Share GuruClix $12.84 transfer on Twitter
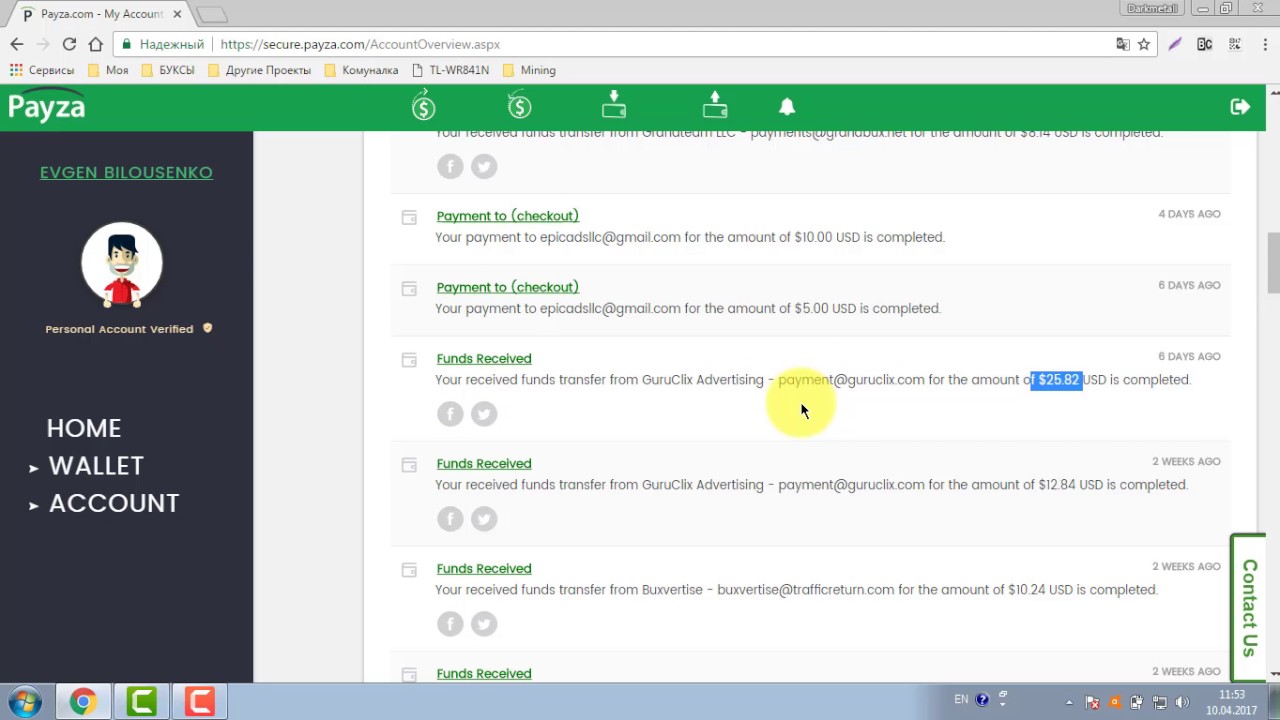This screenshot has height=720, width=1280. point(484,519)
